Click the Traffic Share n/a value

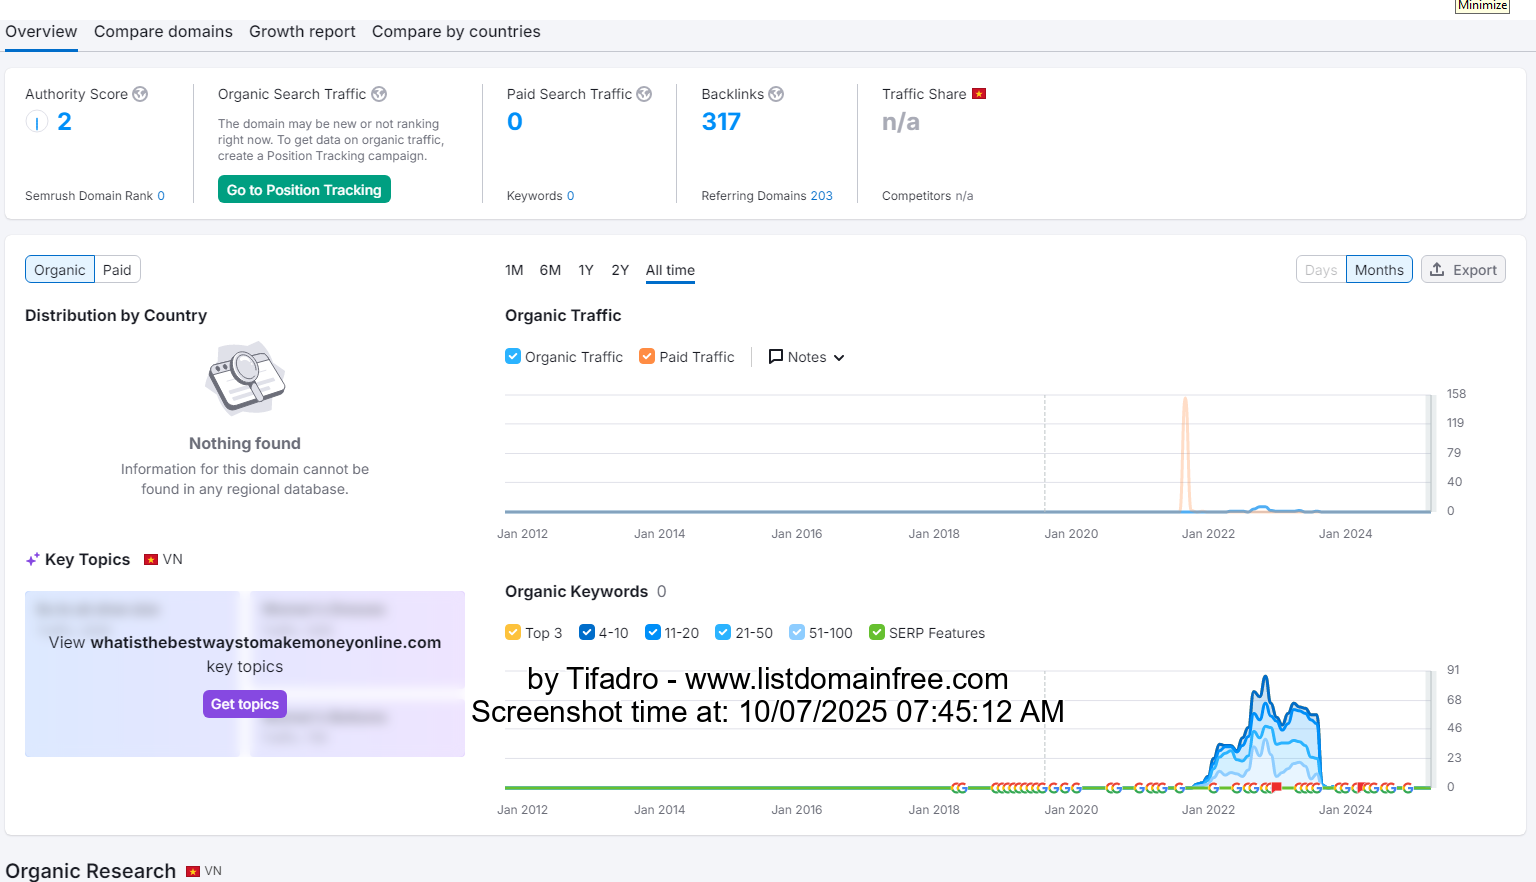[x=901, y=122]
